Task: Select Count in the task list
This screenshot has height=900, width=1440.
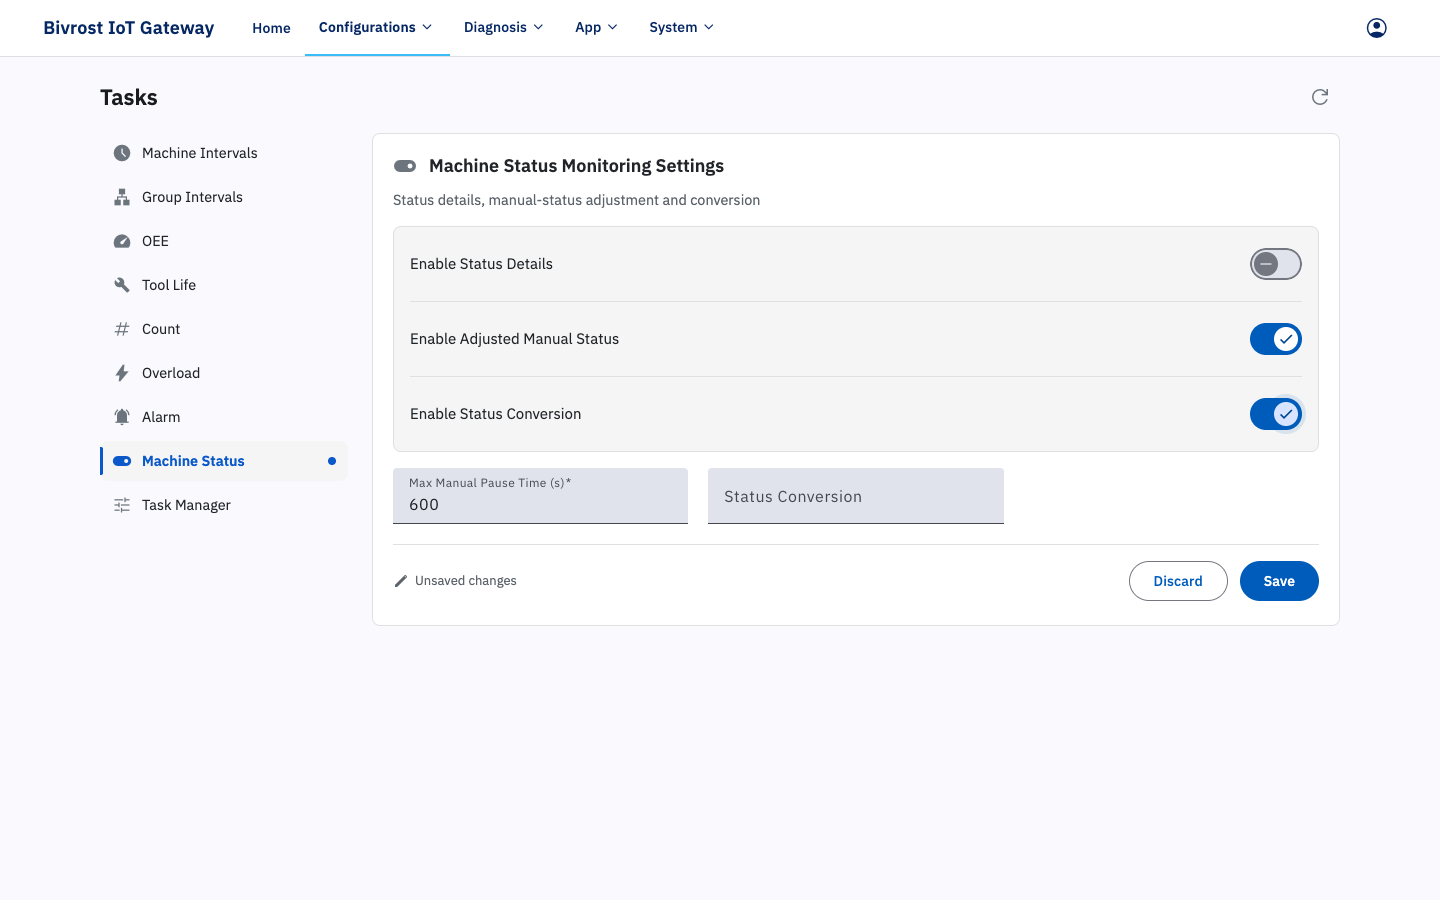Action: (x=224, y=329)
